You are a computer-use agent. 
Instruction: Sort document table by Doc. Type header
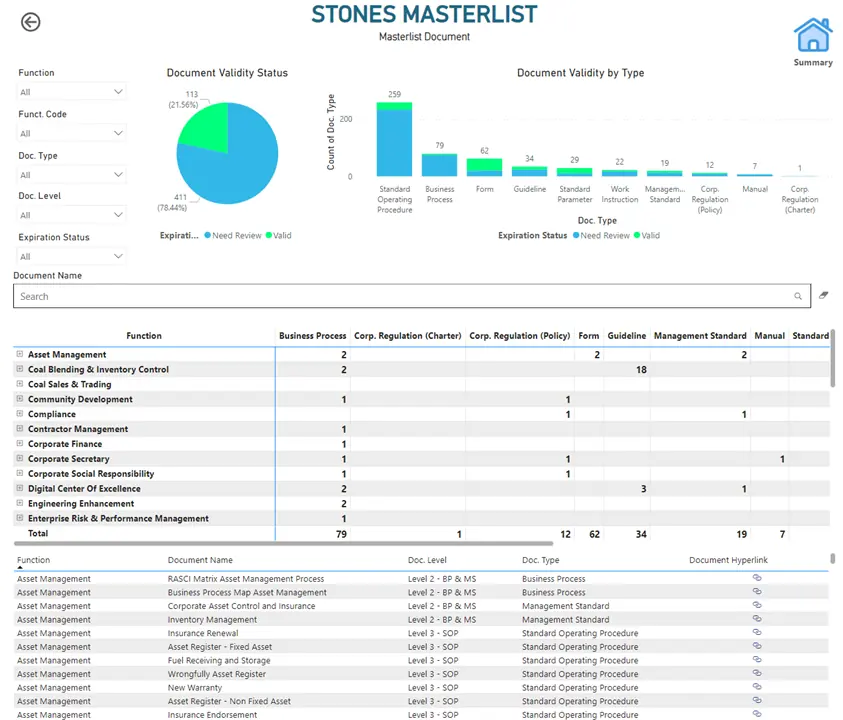click(540, 560)
